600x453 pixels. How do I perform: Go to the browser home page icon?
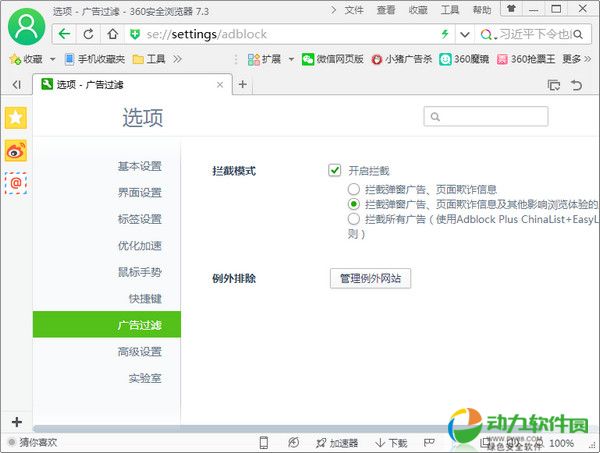pos(112,34)
